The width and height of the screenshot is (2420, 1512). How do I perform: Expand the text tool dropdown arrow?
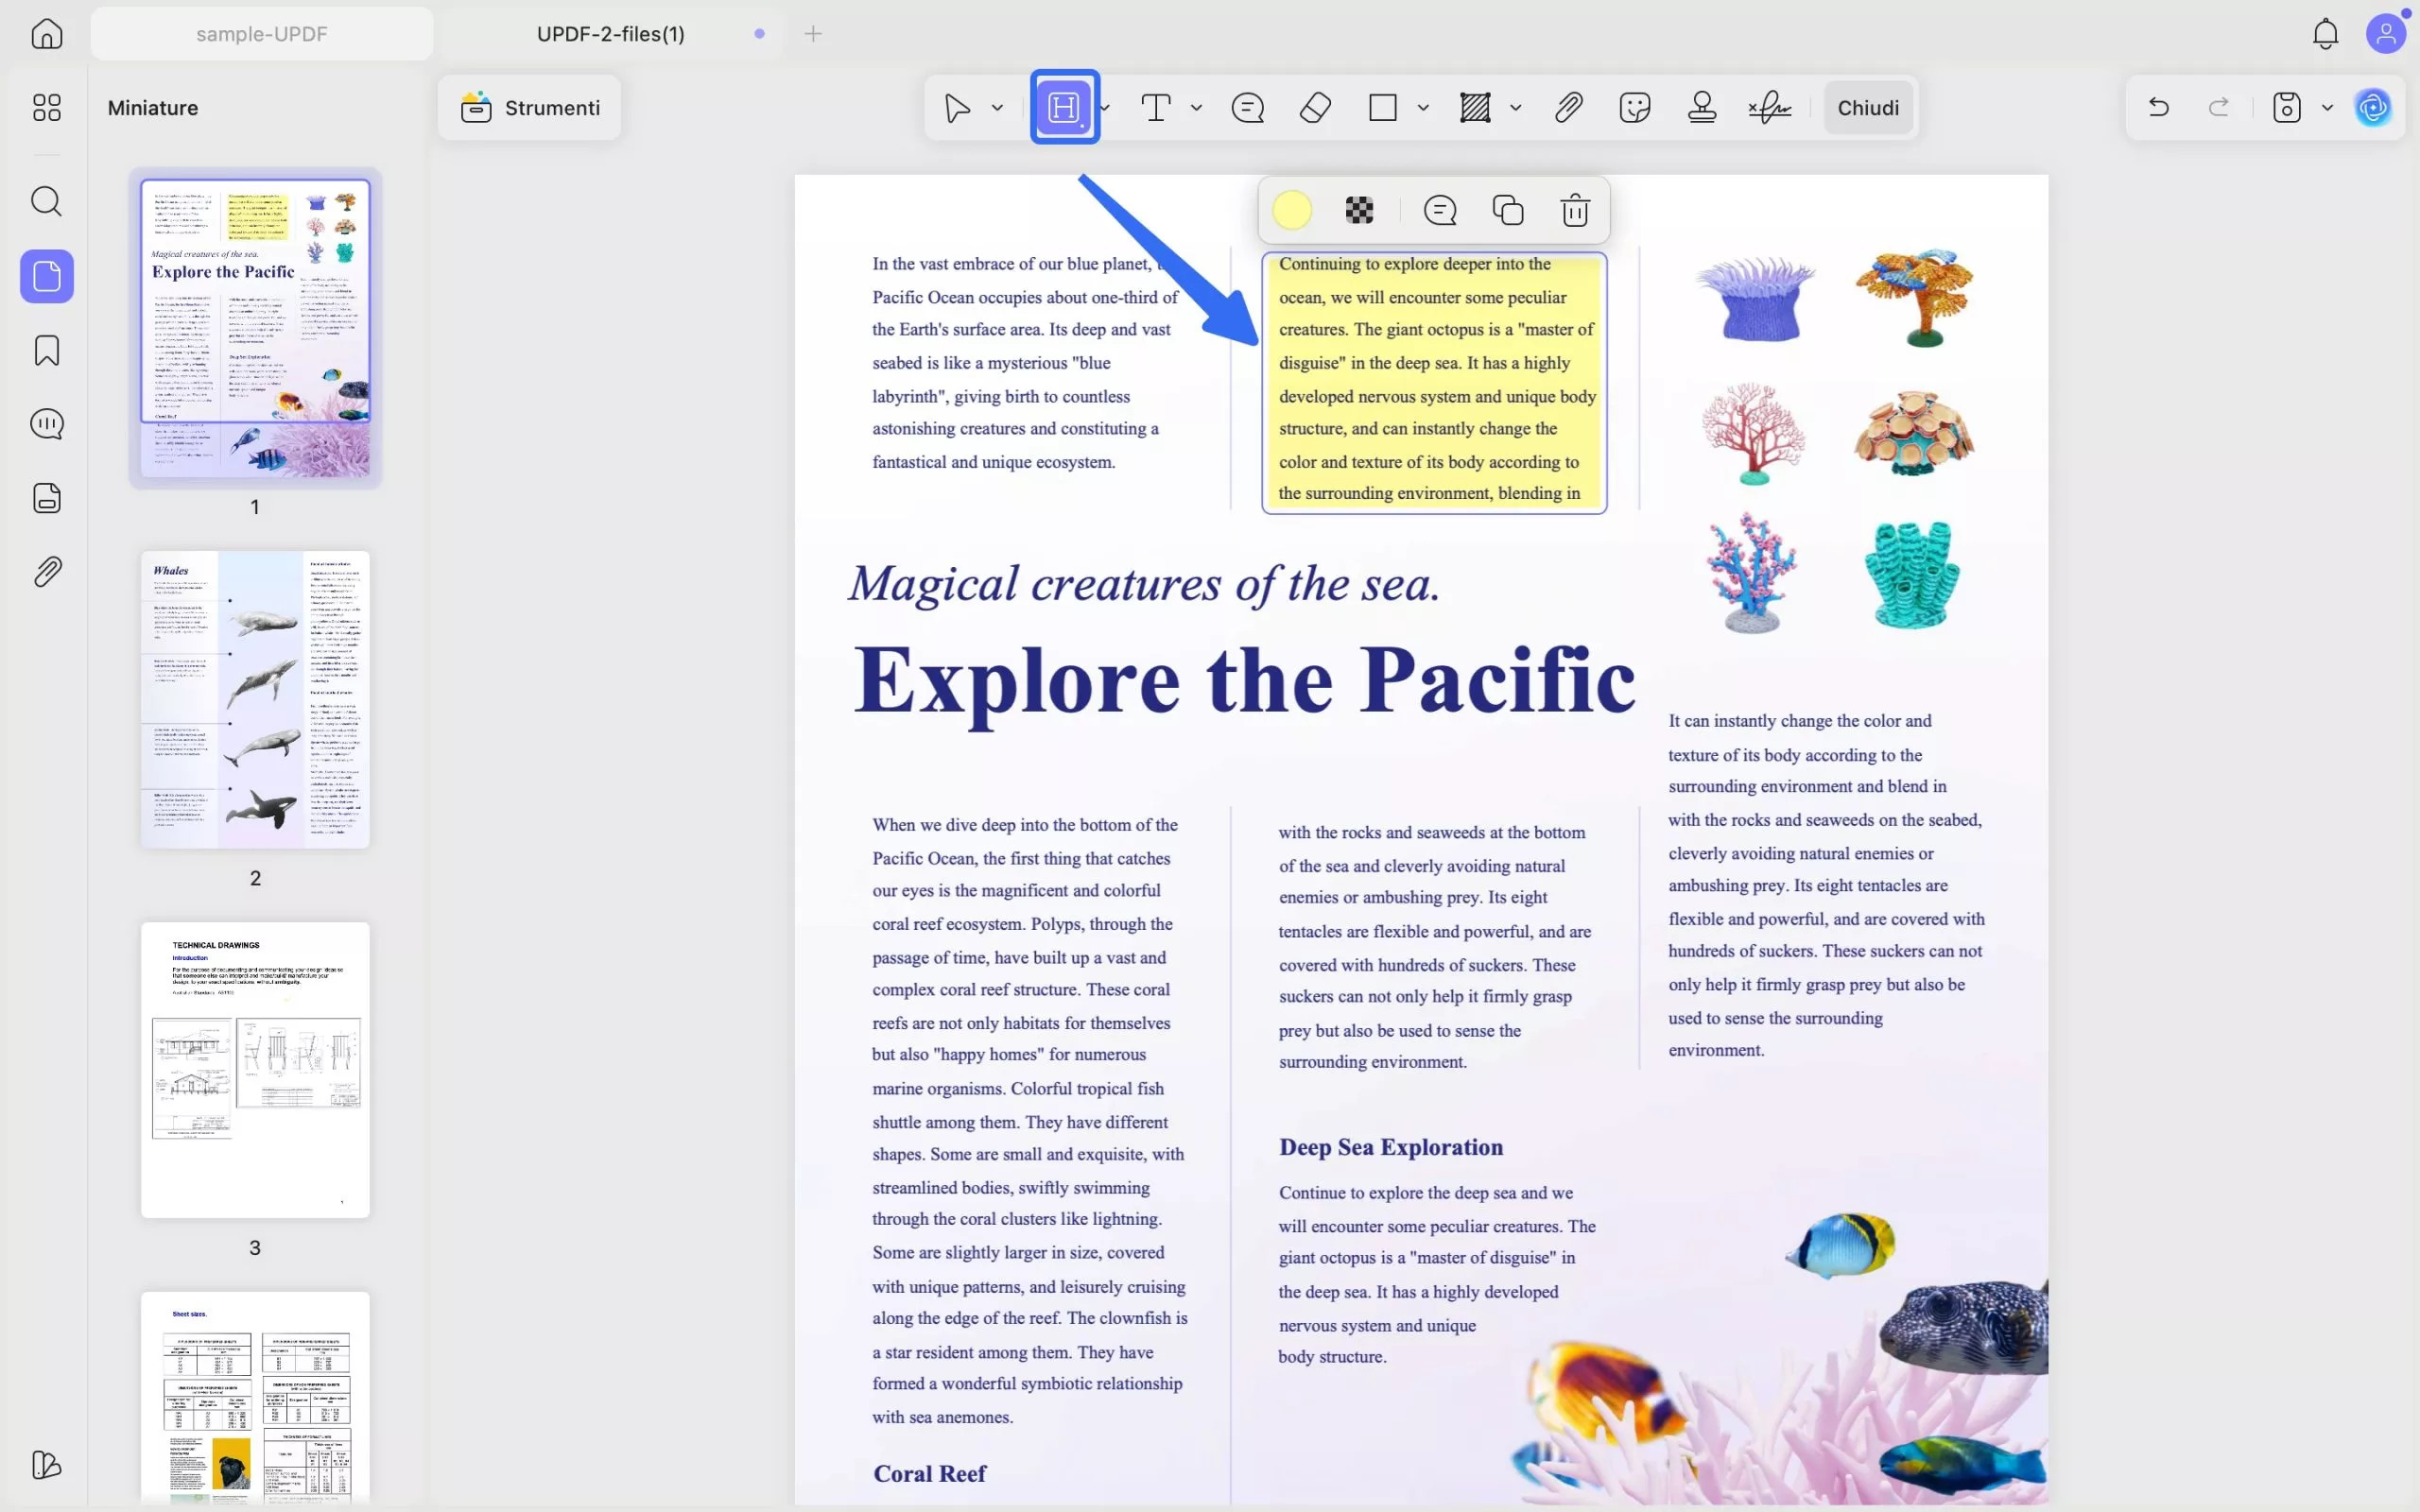1196,107
